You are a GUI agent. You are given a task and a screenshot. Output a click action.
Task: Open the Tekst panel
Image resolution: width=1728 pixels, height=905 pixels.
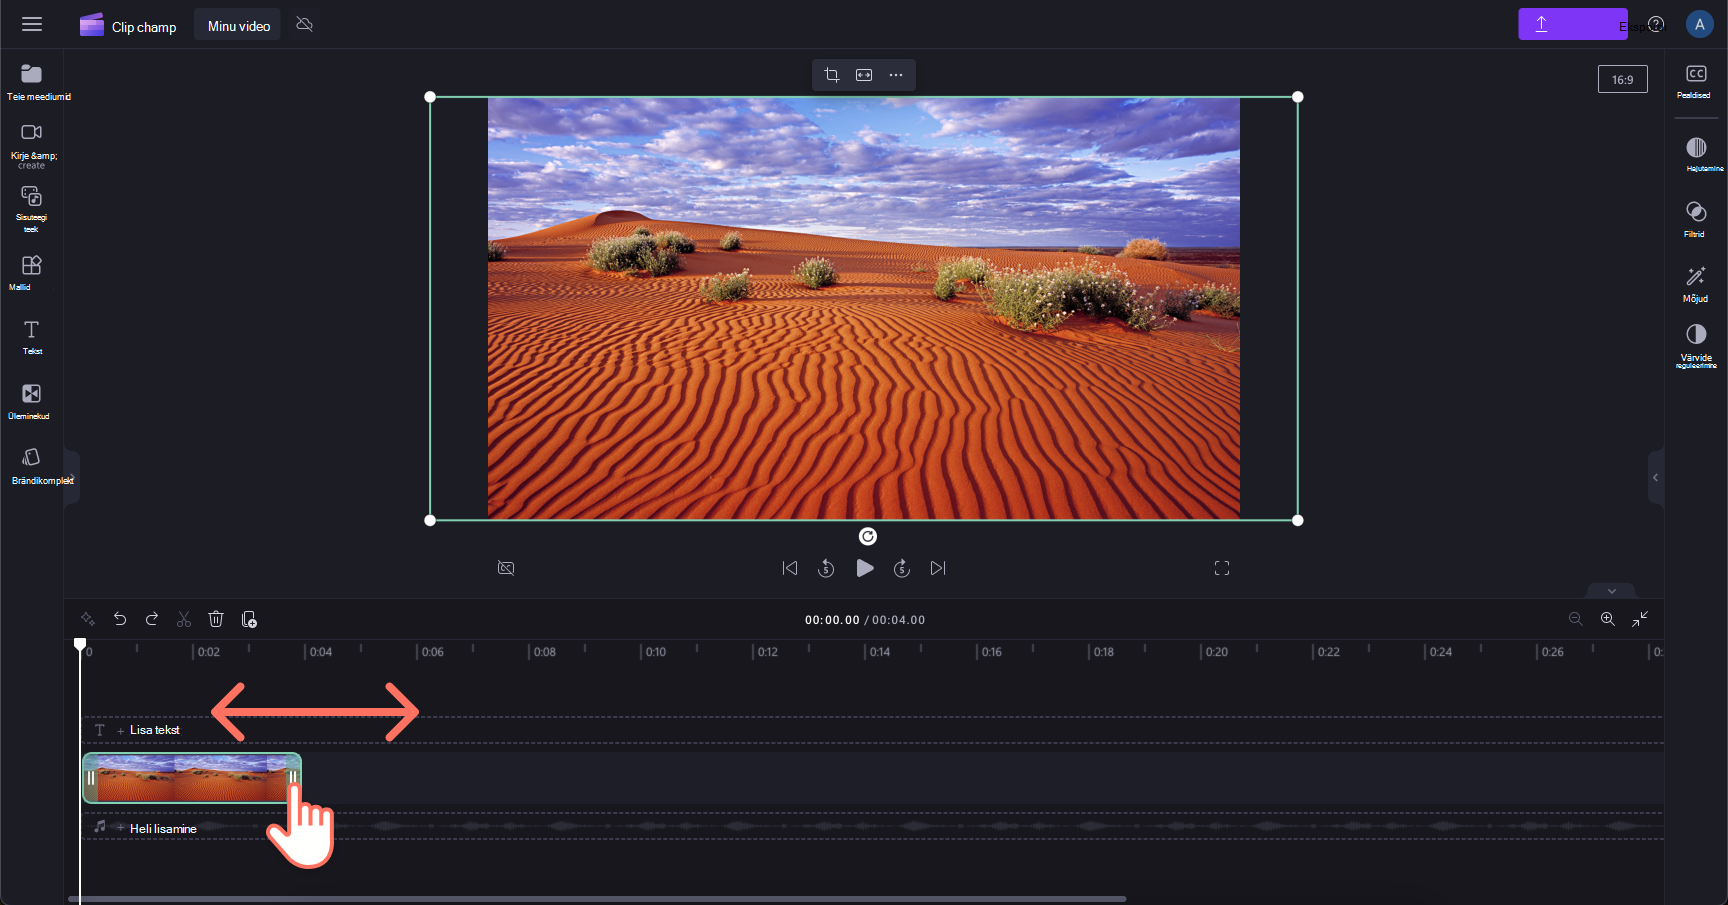tap(32, 337)
